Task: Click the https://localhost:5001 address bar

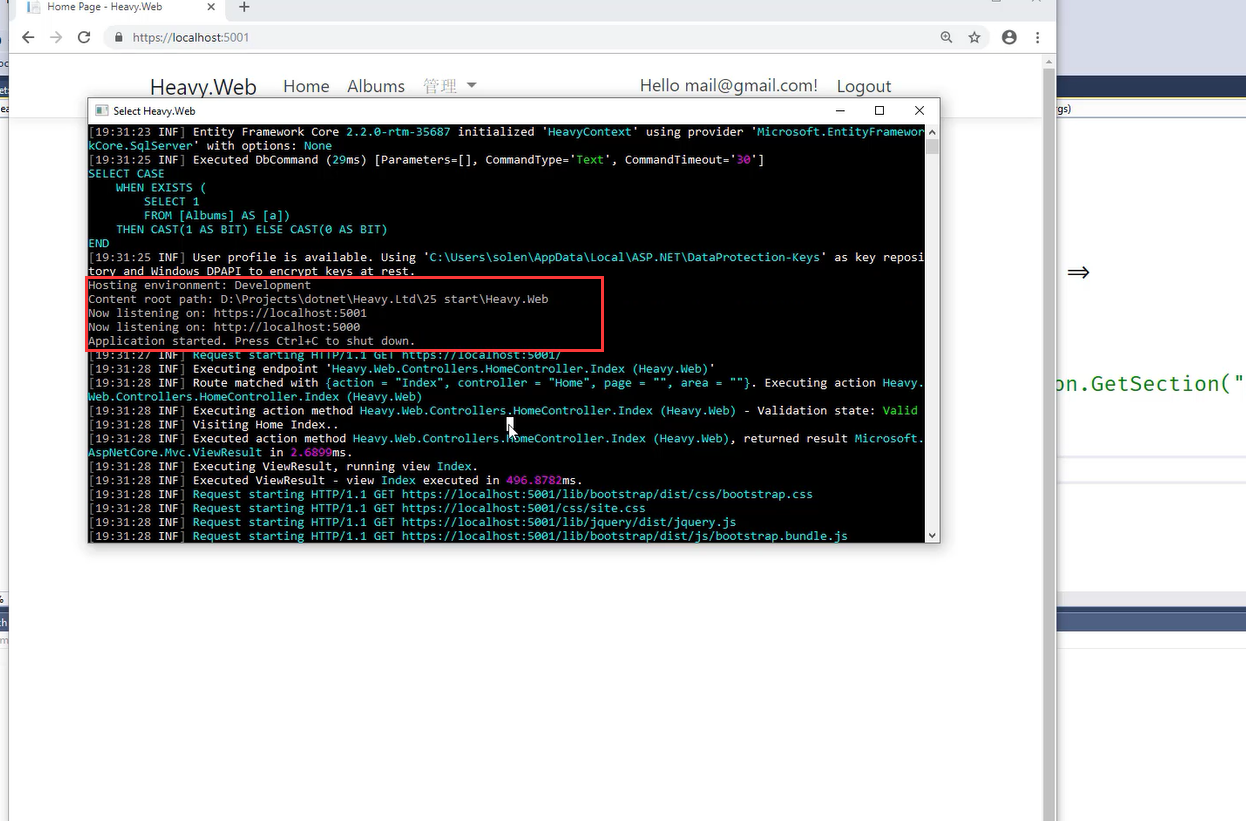Action: 500,37
